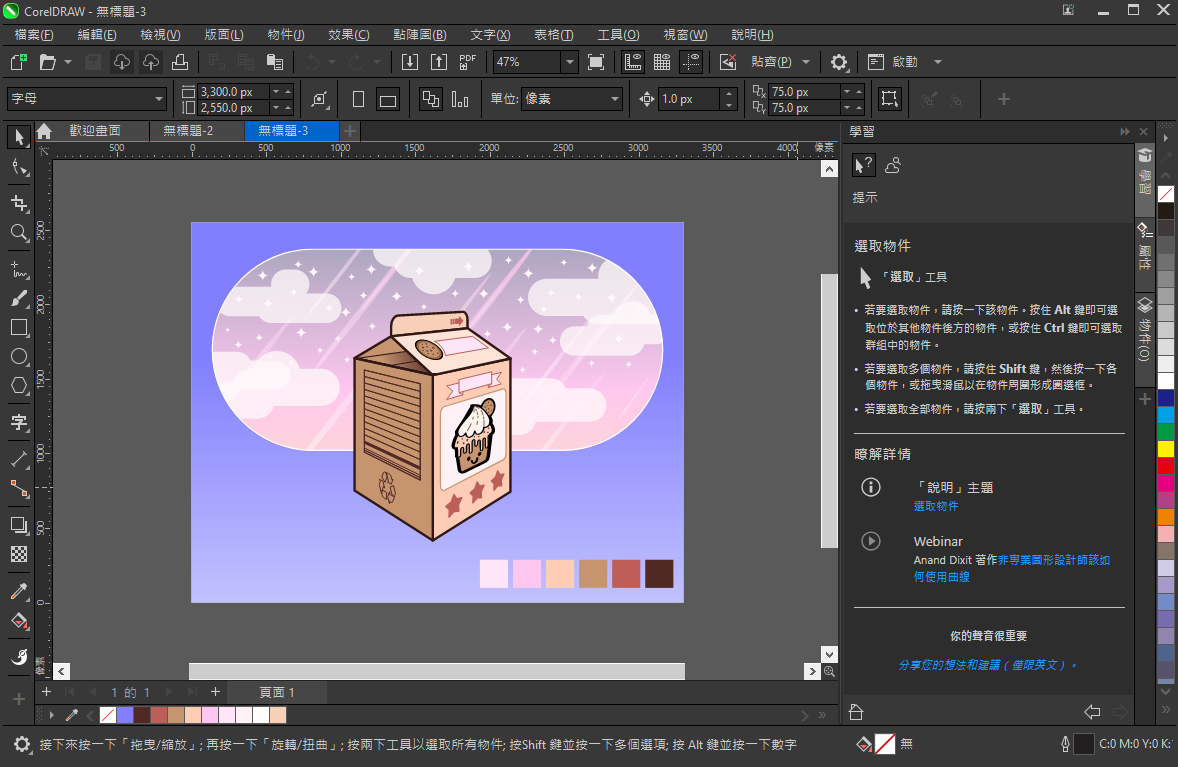
Task: Select the Zoom magnifier tool
Action: point(19,233)
